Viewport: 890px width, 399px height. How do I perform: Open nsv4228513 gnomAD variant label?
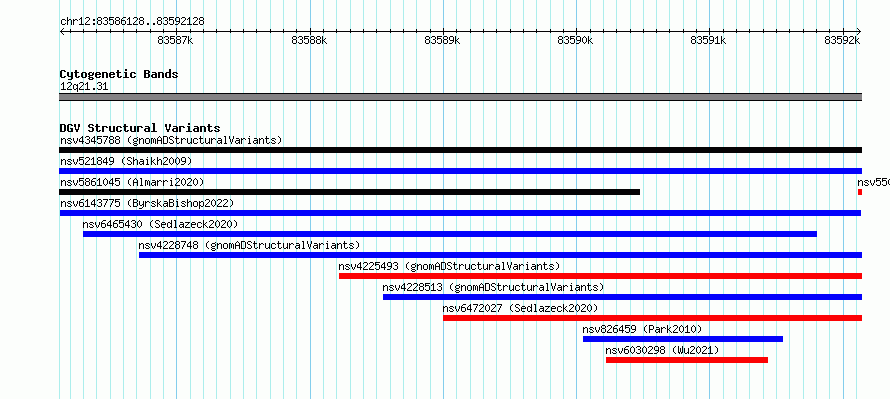coord(493,287)
